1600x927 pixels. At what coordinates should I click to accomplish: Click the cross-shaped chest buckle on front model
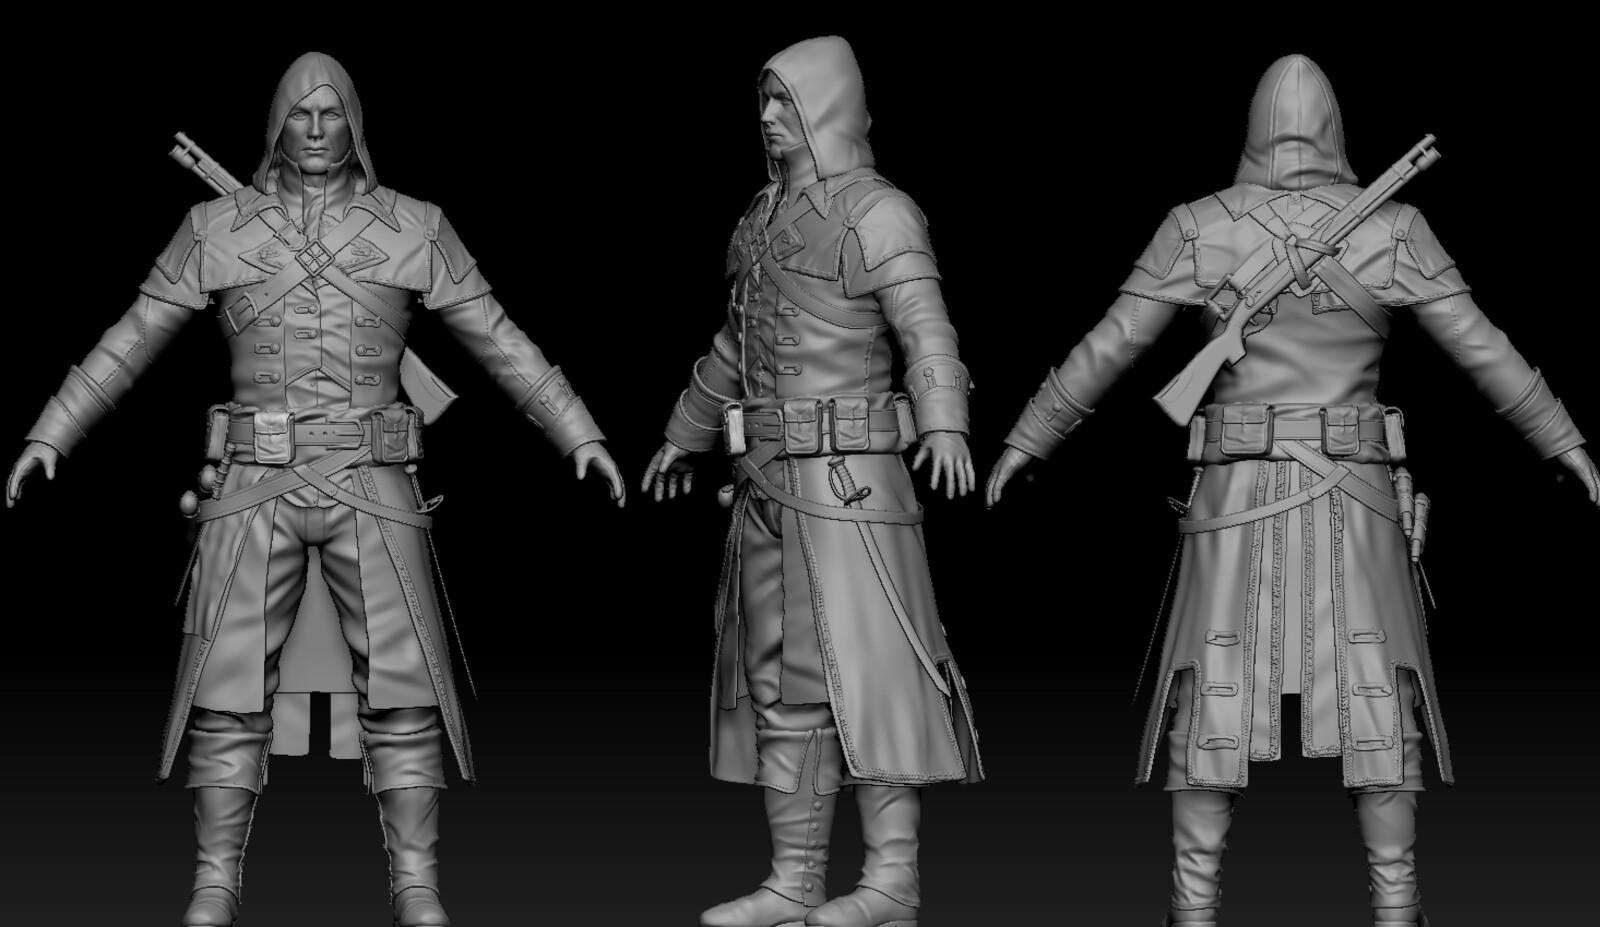[x=314, y=257]
